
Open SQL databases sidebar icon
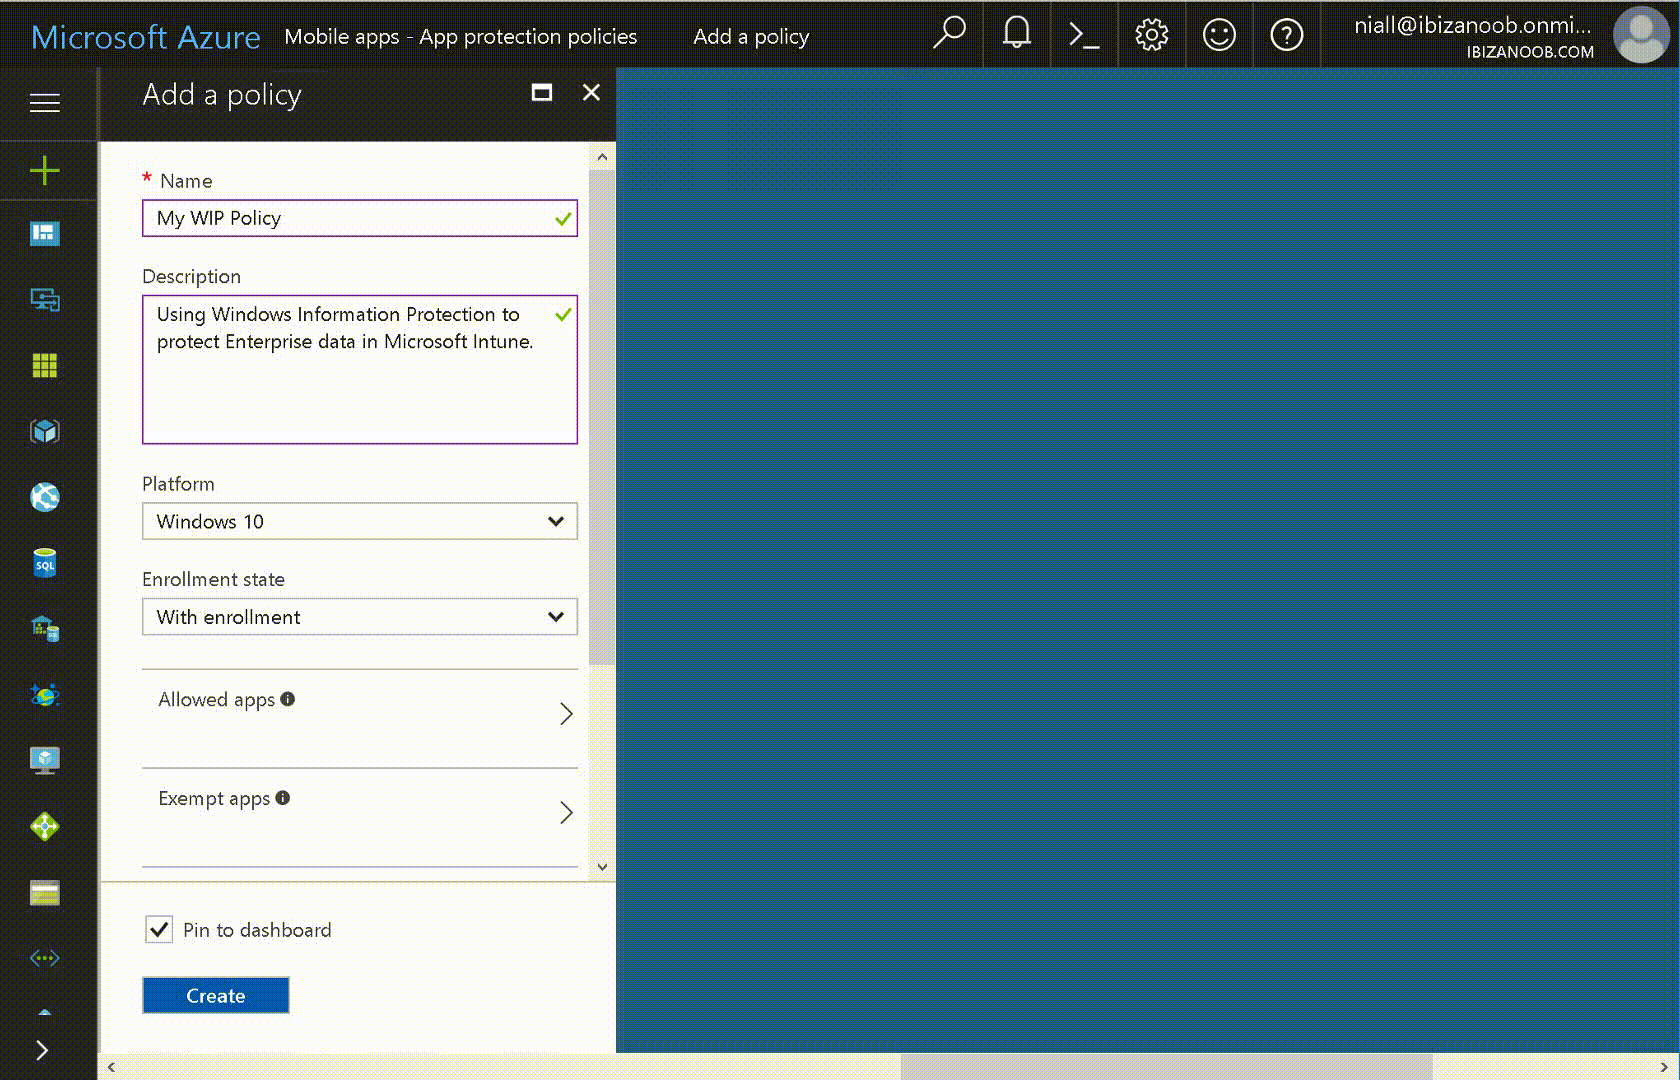click(x=45, y=563)
